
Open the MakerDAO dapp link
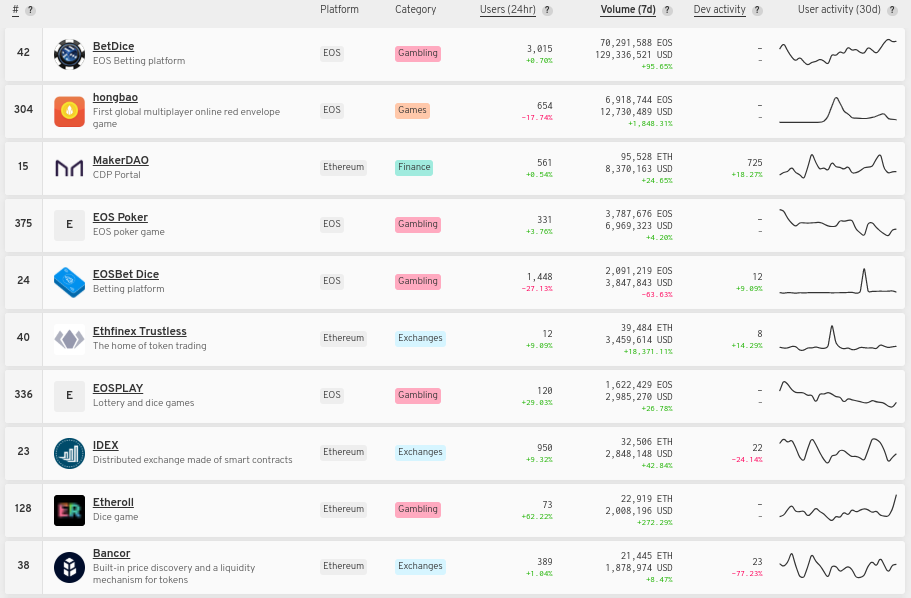click(121, 160)
